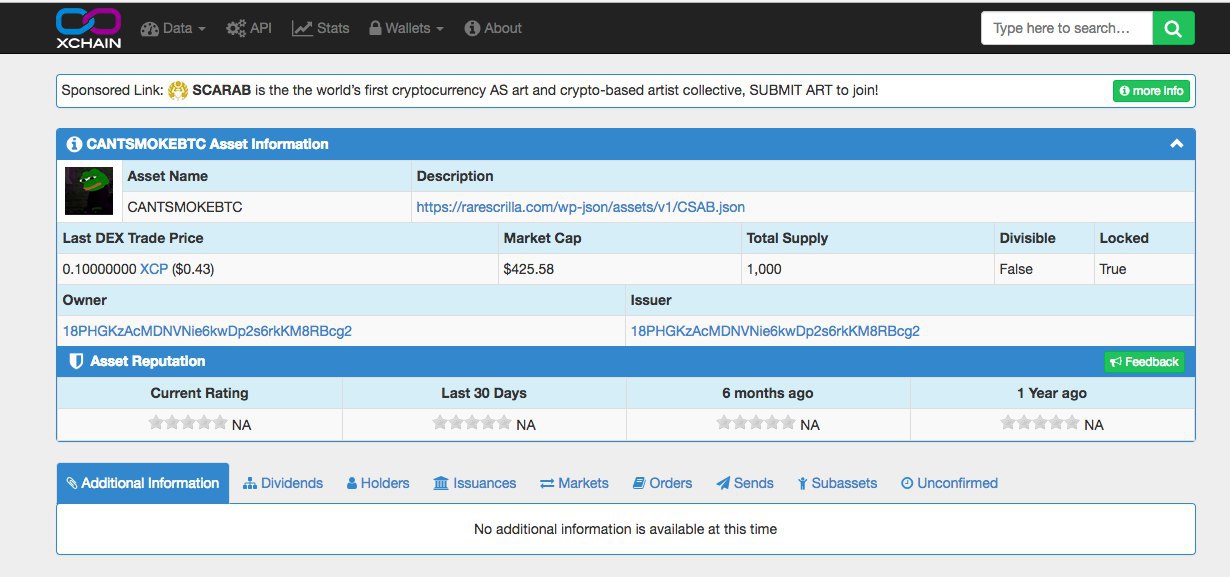The height and width of the screenshot is (577, 1230).
Task: Click the 1 Year ago rating stars
Action: tap(1040, 423)
